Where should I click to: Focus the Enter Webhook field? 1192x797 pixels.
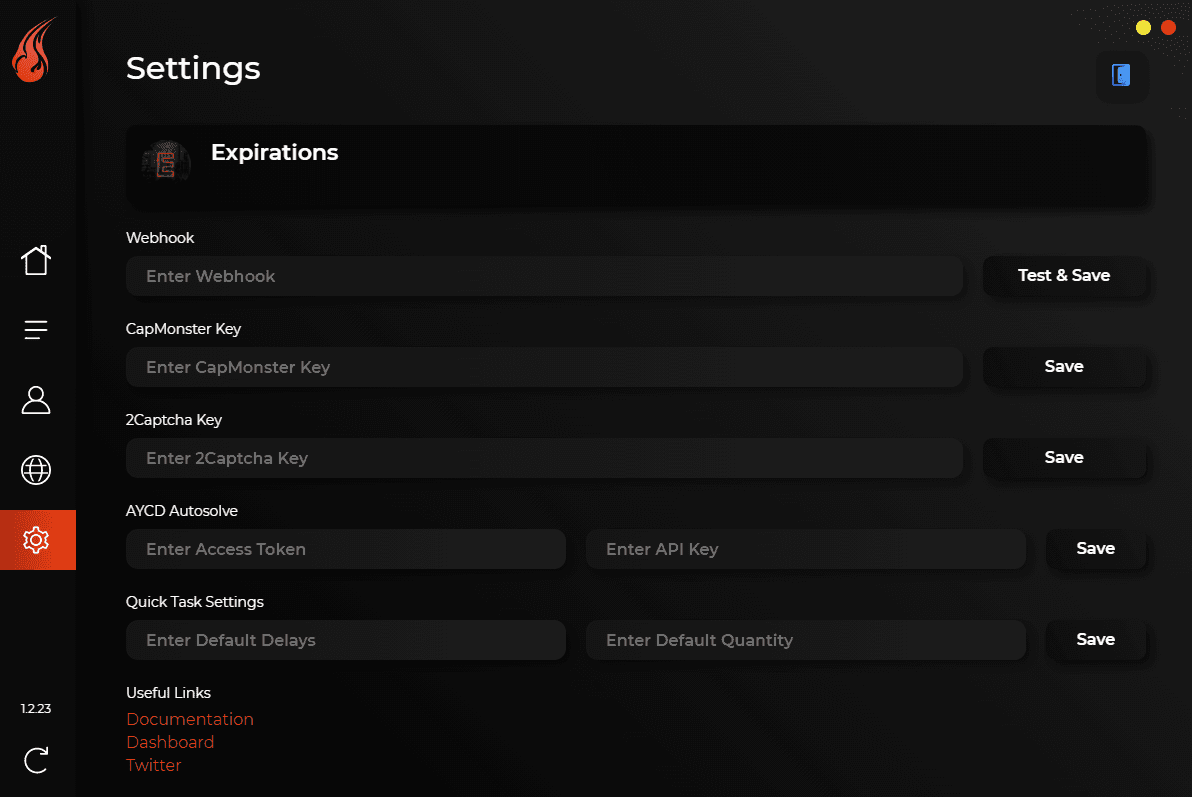(x=544, y=276)
